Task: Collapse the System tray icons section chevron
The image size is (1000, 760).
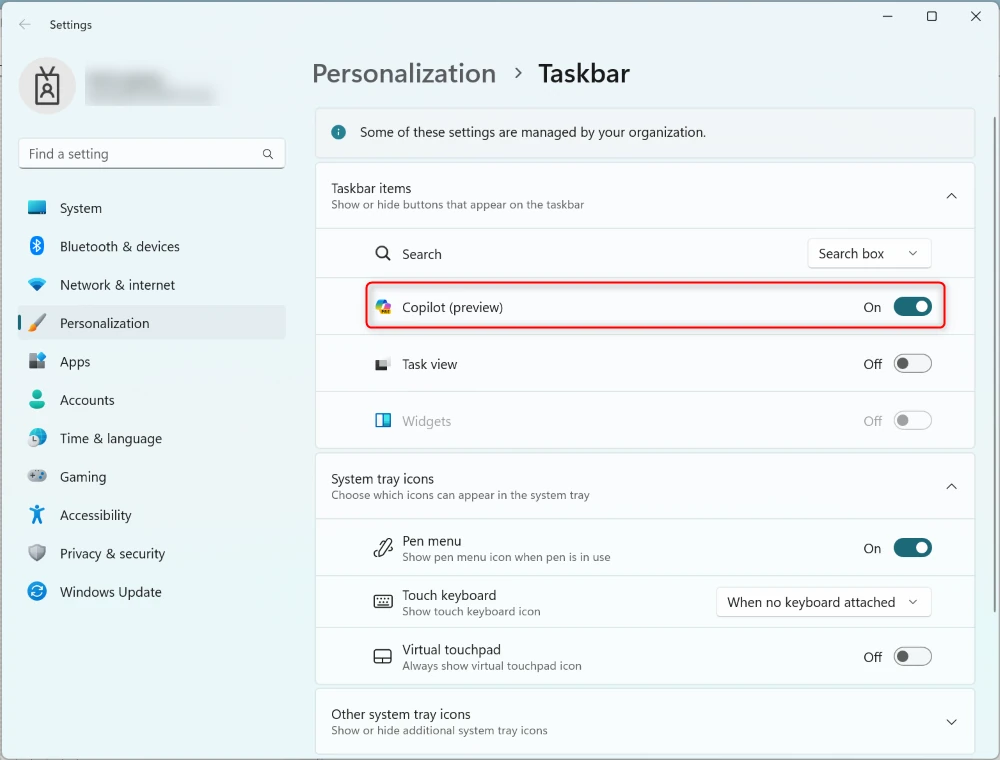Action: click(x=952, y=486)
